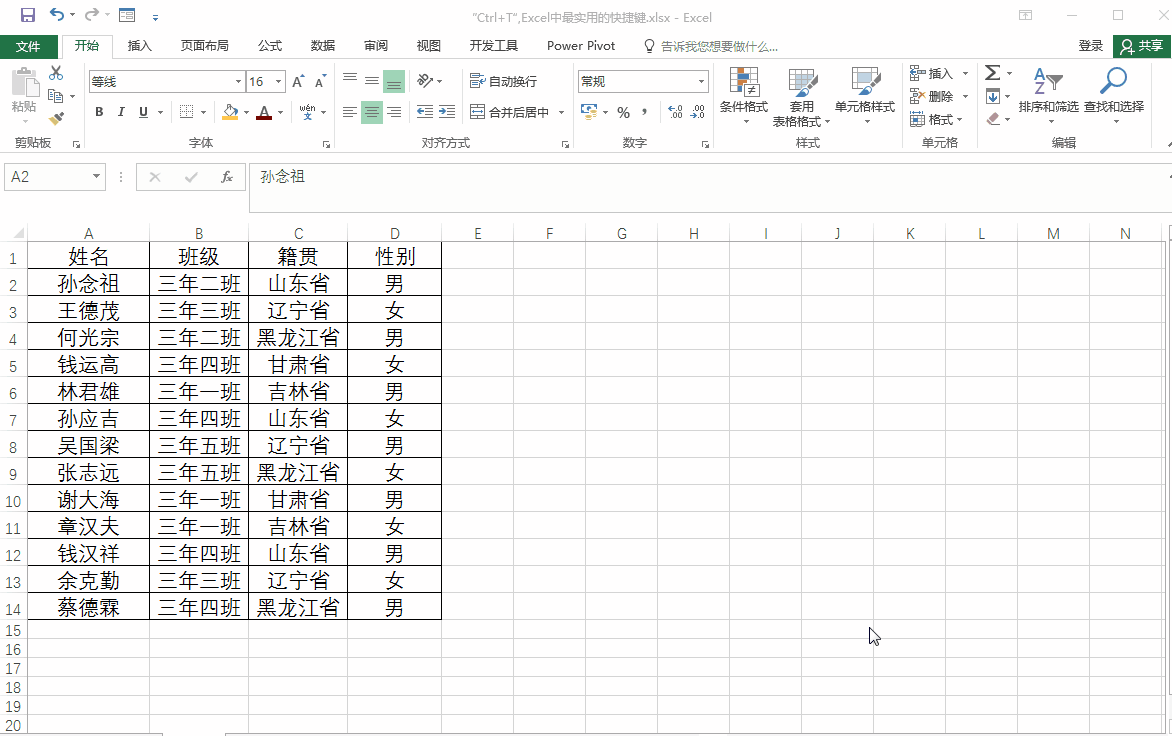Toggle Middle Align vertical alignment
Viewport: 1172px width, 736px height.
371,81
